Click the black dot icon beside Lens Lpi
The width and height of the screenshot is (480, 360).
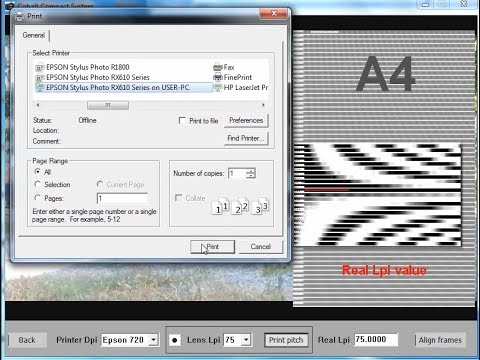pos(175,340)
